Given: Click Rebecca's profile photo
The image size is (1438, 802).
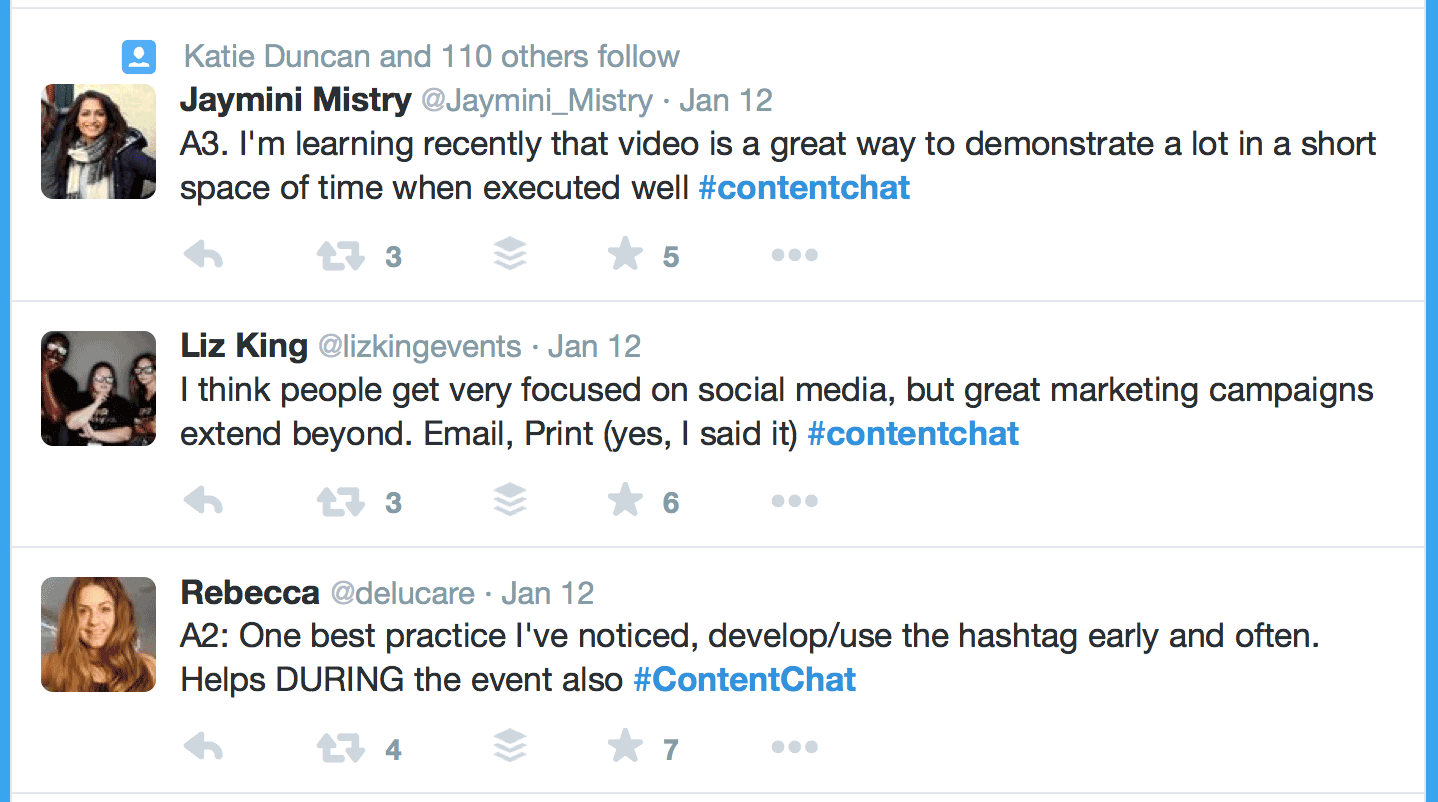Looking at the screenshot, I should (x=98, y=634).
